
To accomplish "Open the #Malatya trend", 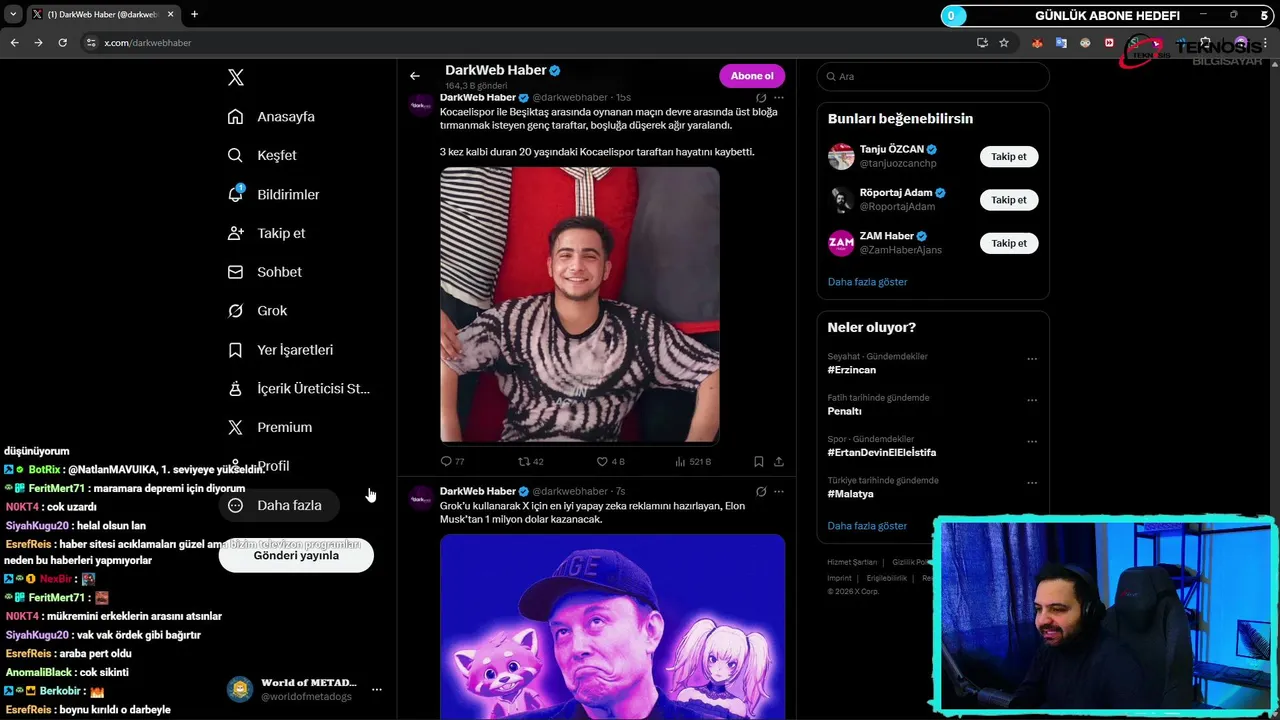I will click(850, 494).
